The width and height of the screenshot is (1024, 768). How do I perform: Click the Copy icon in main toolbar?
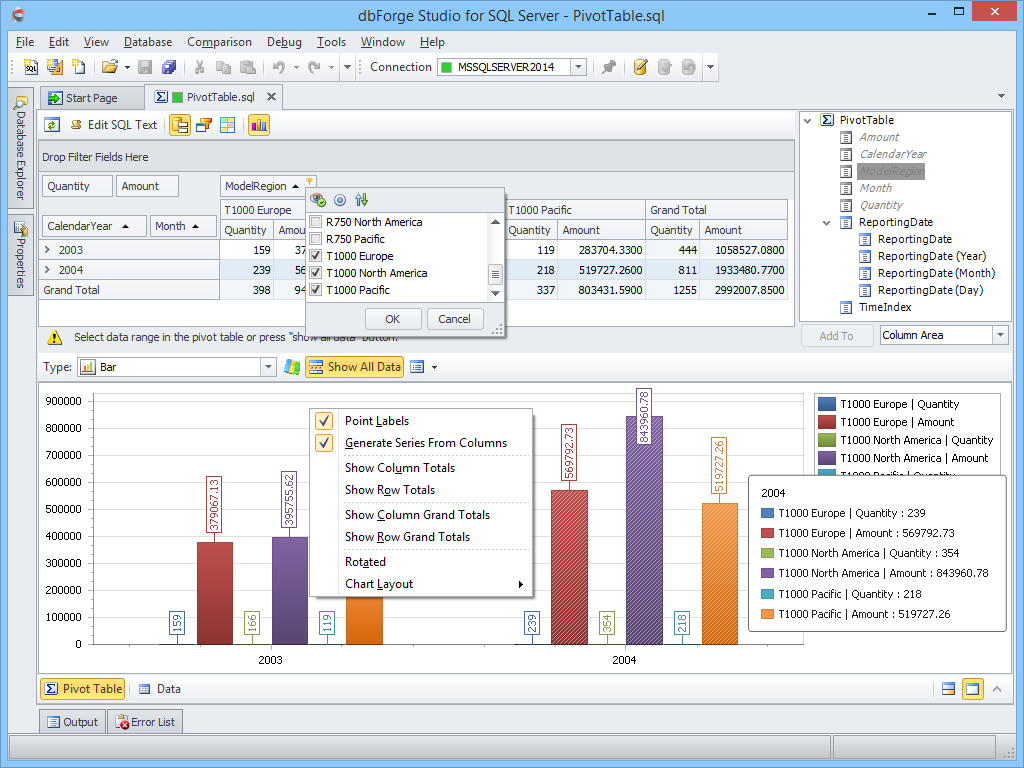coord(223,67)
